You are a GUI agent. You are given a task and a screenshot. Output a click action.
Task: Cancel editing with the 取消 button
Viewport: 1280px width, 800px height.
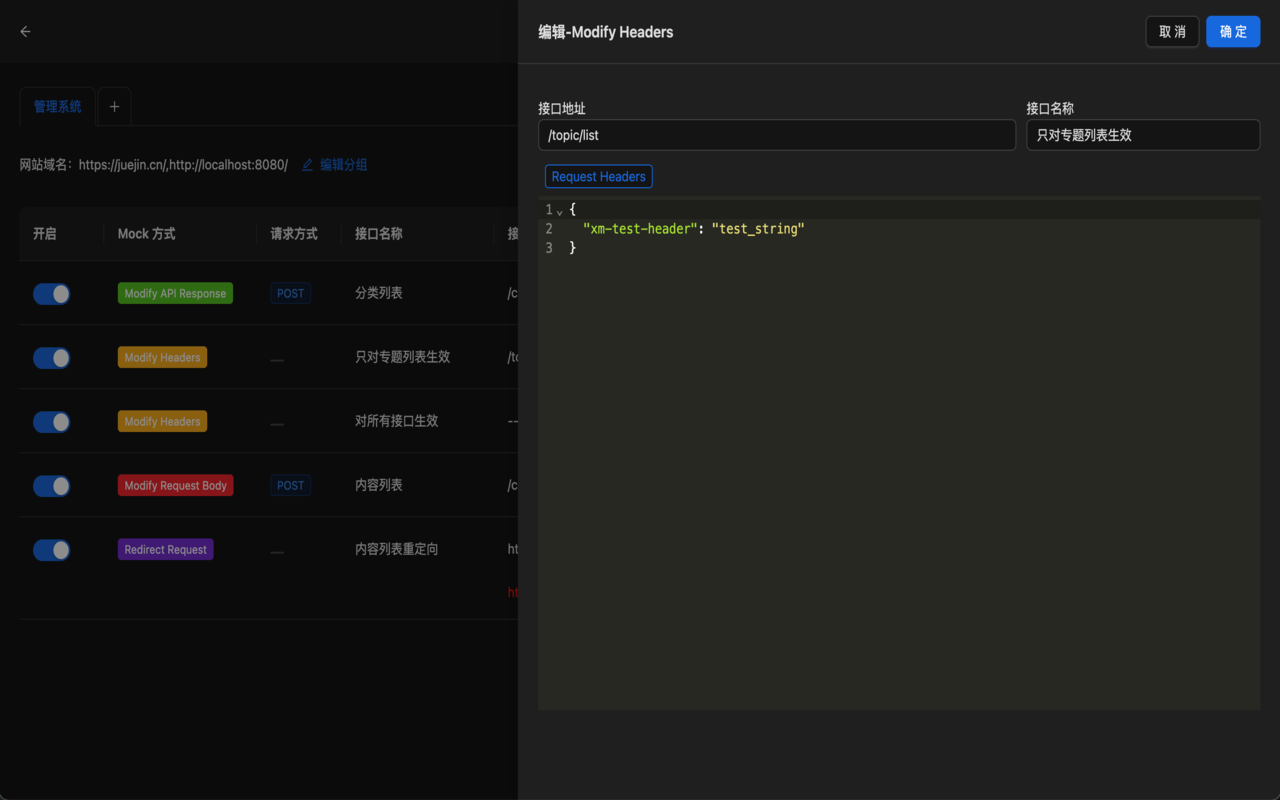tap(1172, 31)
